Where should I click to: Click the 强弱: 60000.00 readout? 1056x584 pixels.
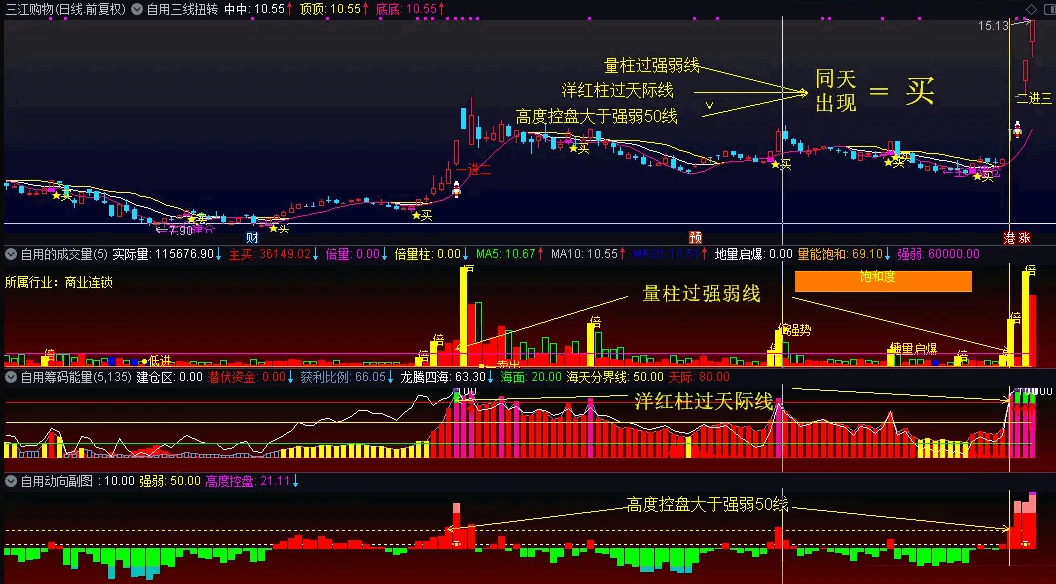[938, 254]
